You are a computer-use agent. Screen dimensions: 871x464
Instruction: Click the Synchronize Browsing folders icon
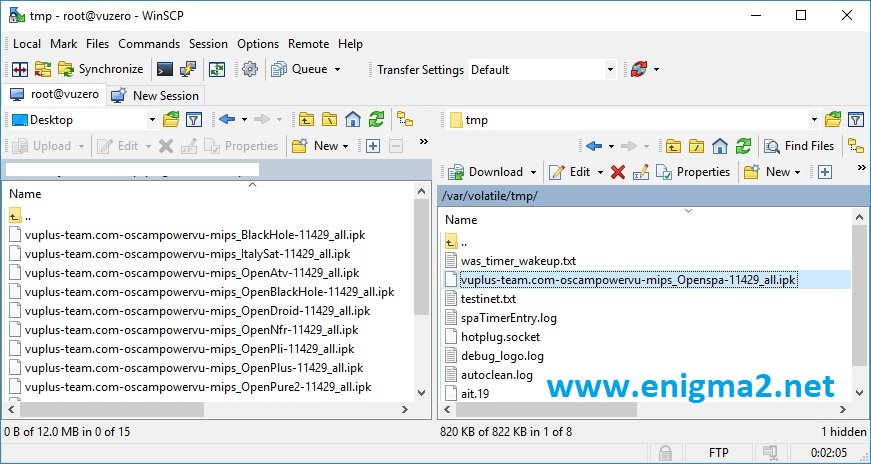pyautogui.click(x=43, y=69)
